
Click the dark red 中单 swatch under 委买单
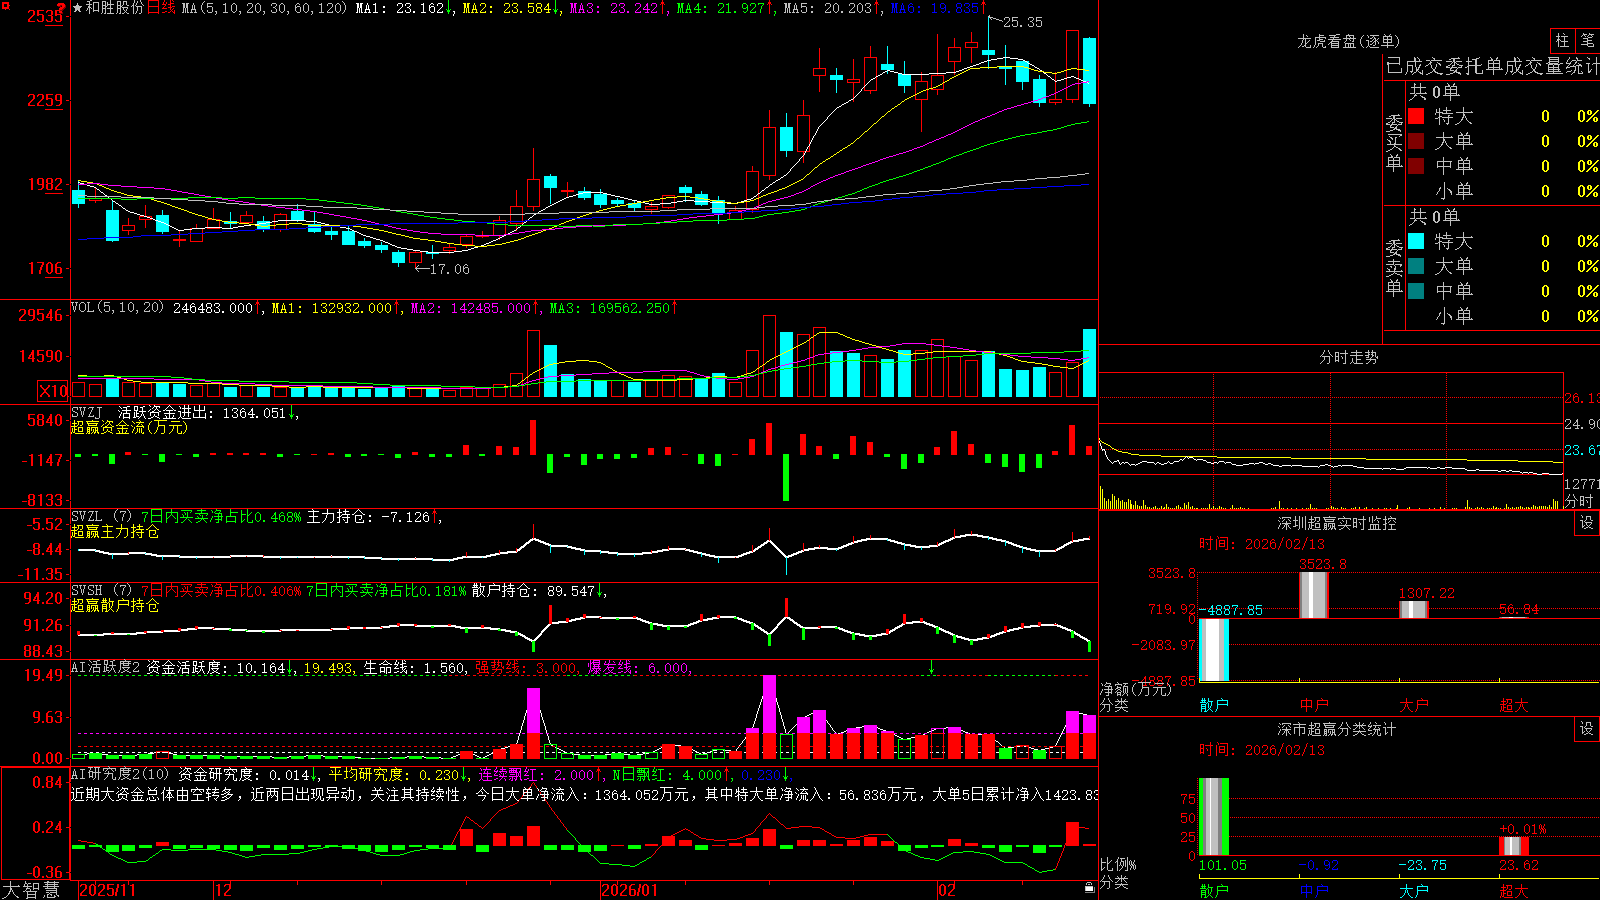coord(1416,166)
